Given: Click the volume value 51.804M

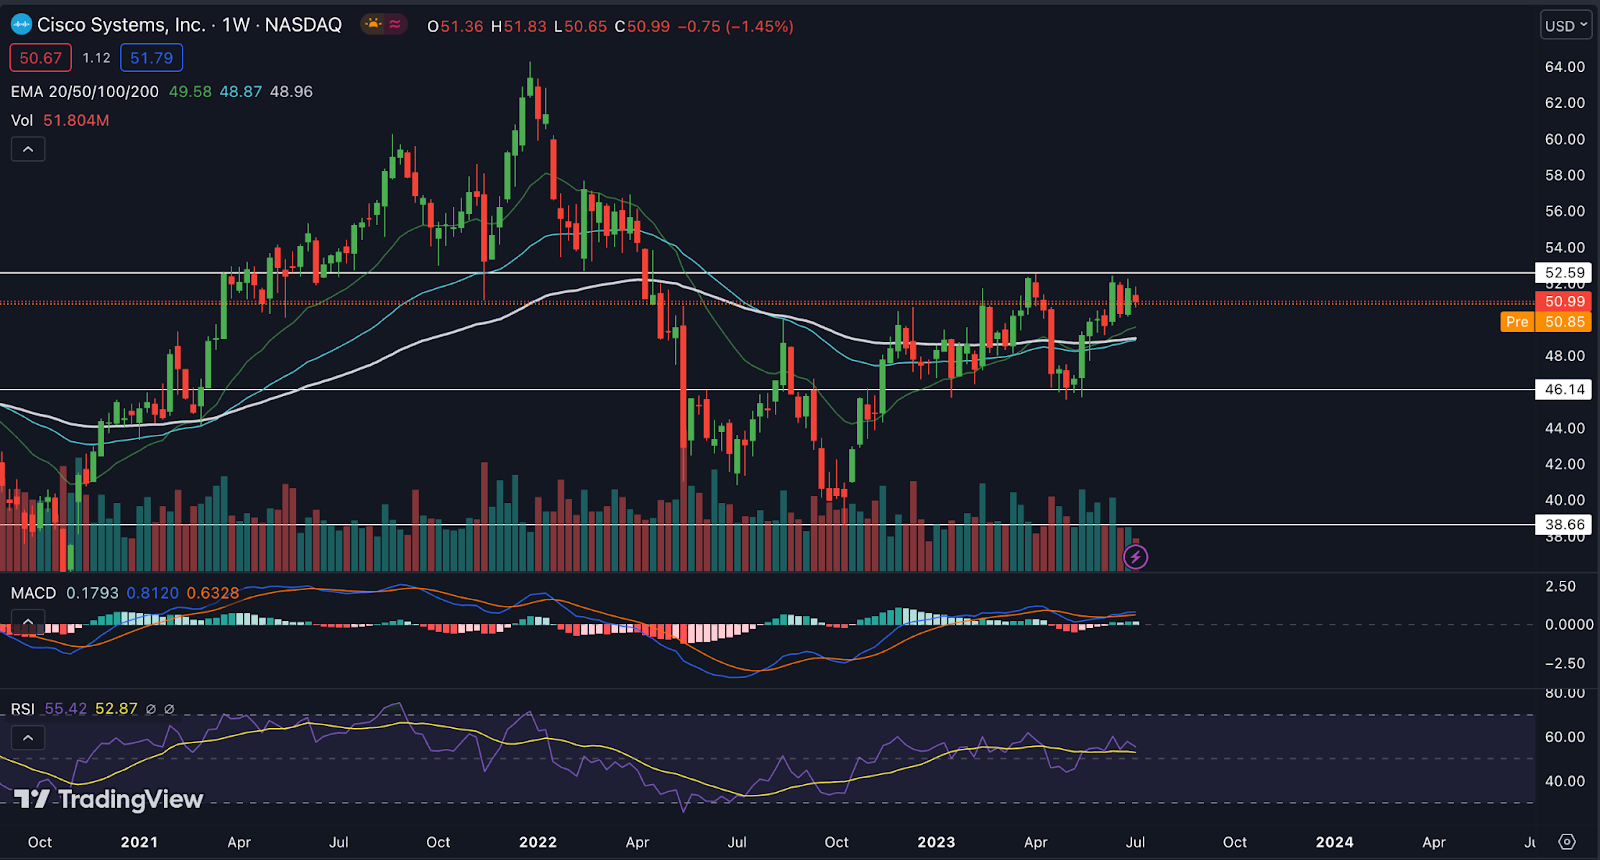Looking at the screenshot, I should [x=76, y=120].
